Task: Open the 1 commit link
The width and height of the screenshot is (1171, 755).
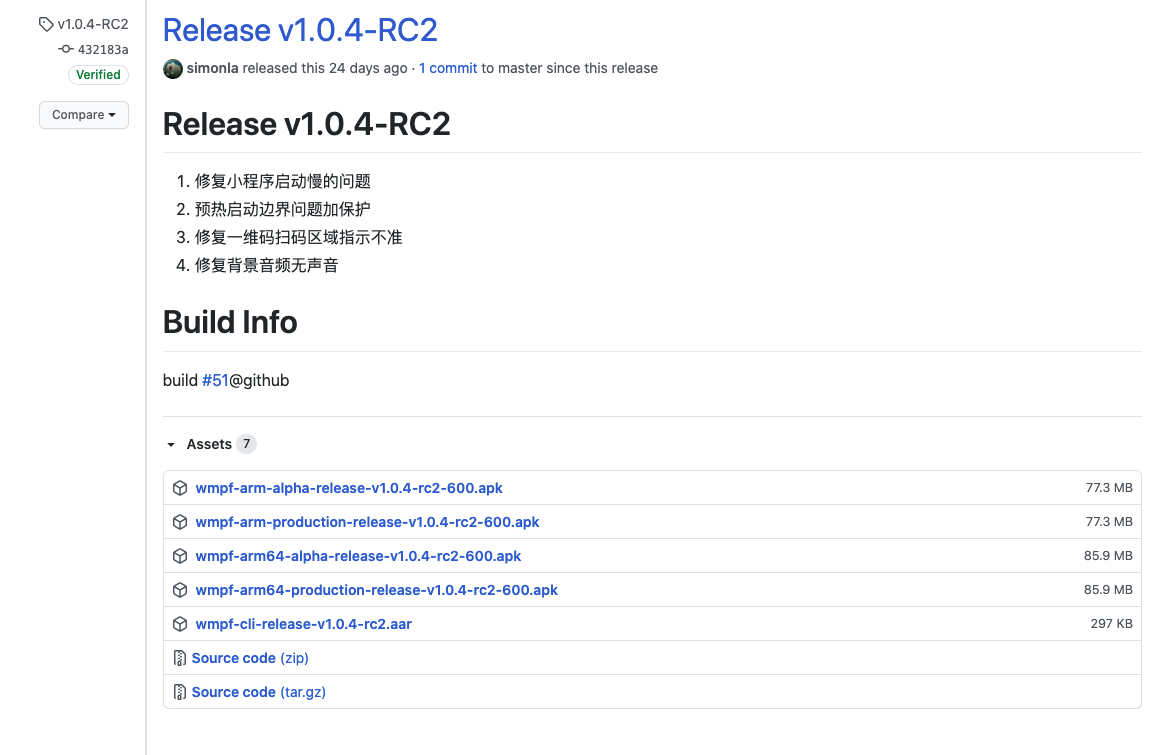Action: tap(447, 68)
